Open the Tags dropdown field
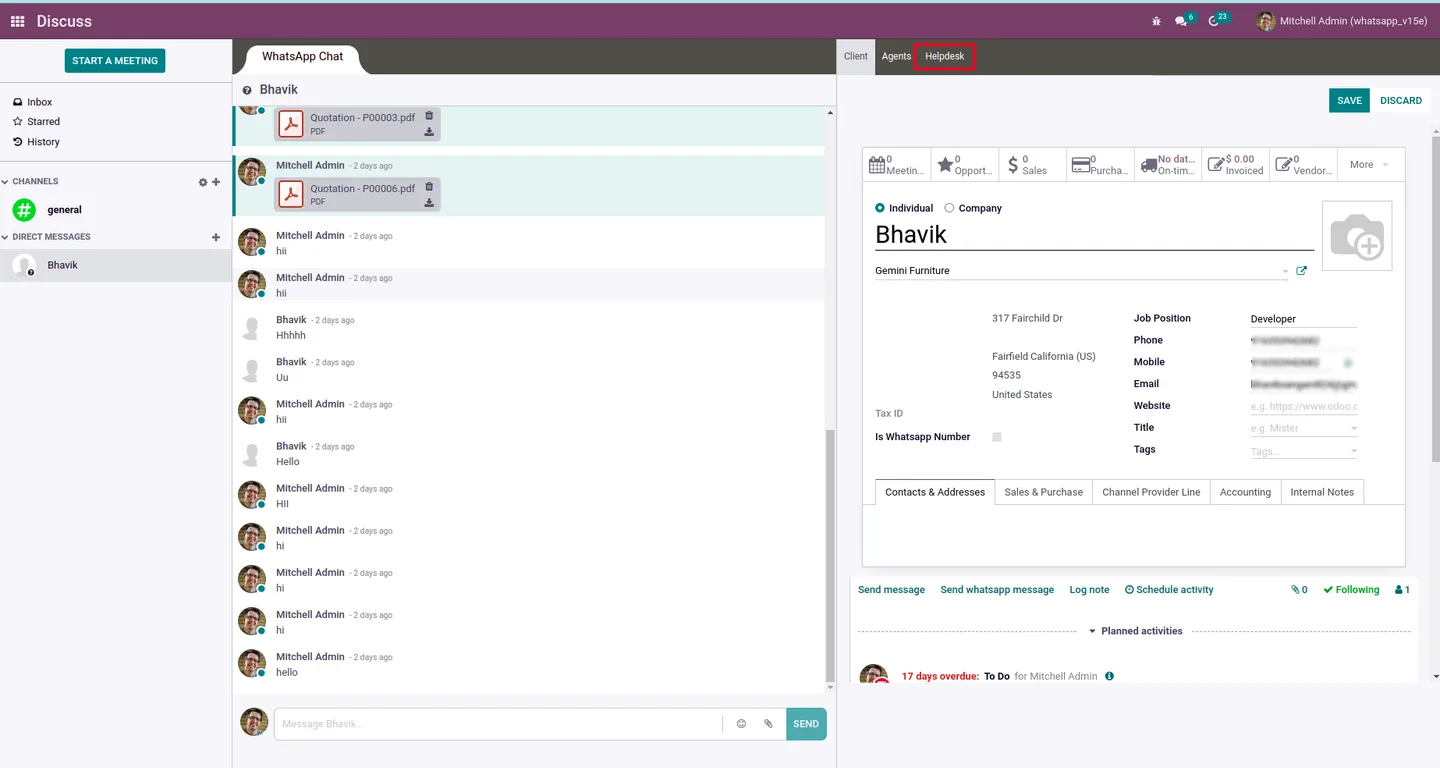 click(x=1304, y=451)
